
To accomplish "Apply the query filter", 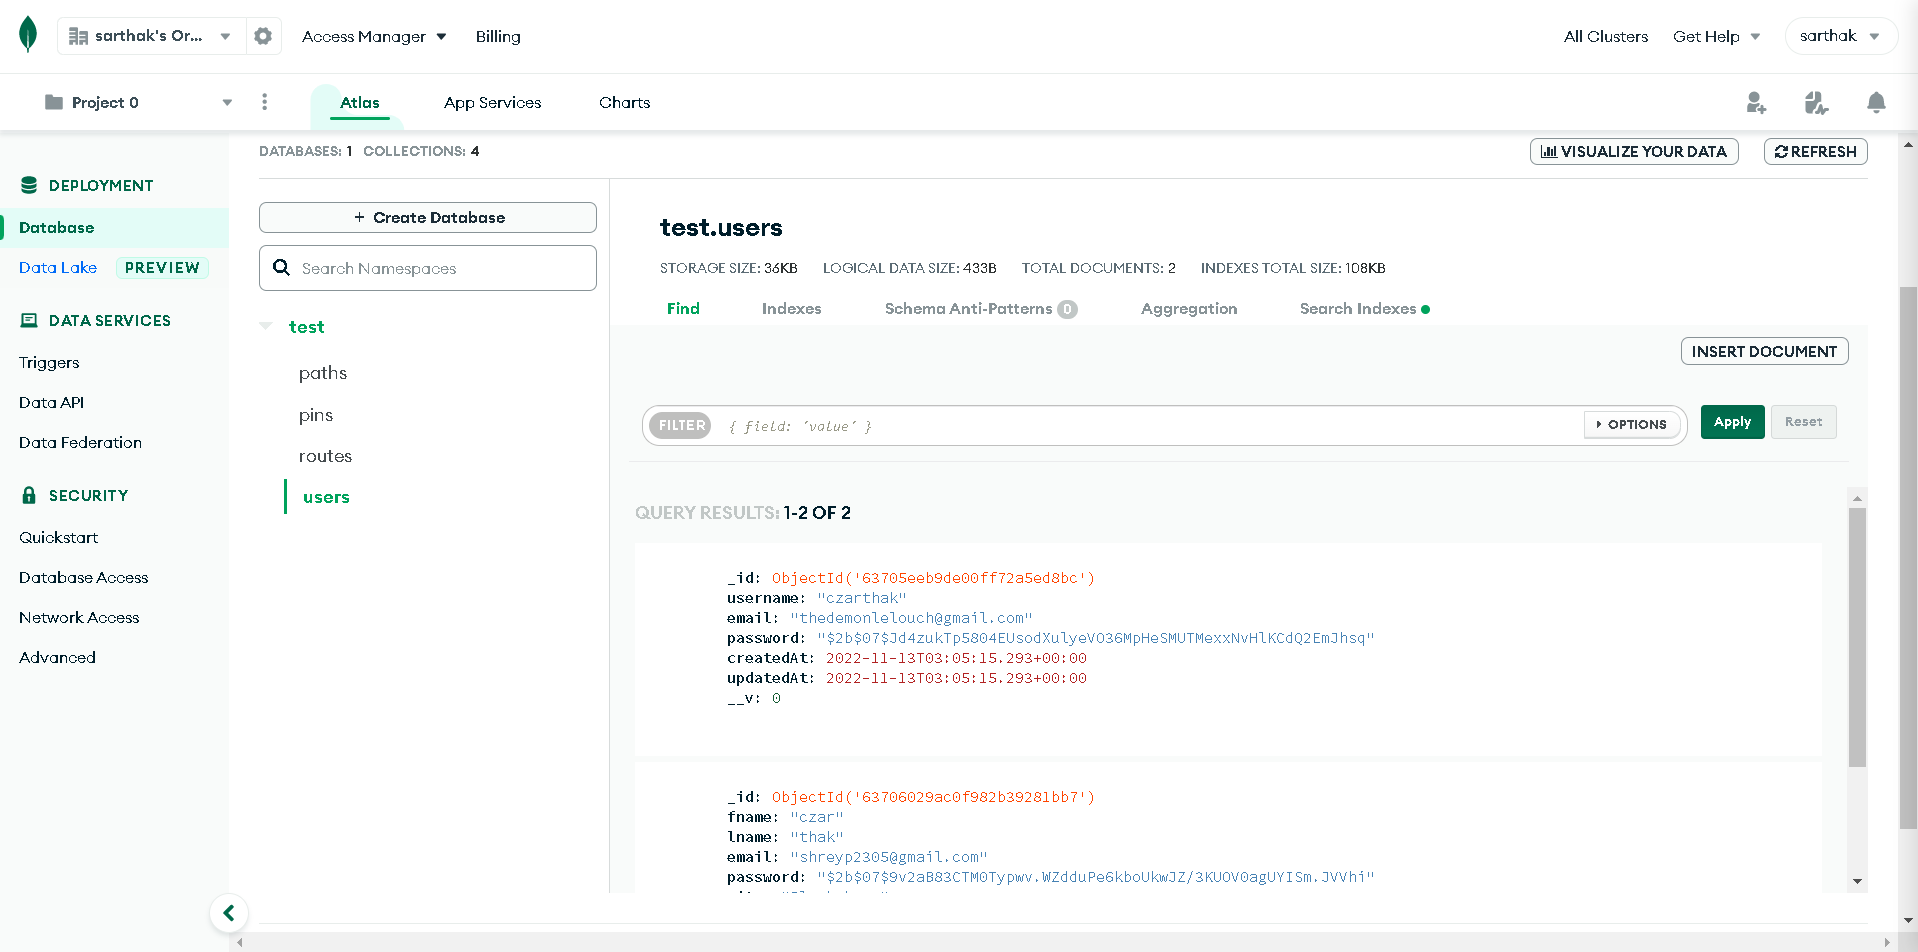I will click(x=1732, y=422).
